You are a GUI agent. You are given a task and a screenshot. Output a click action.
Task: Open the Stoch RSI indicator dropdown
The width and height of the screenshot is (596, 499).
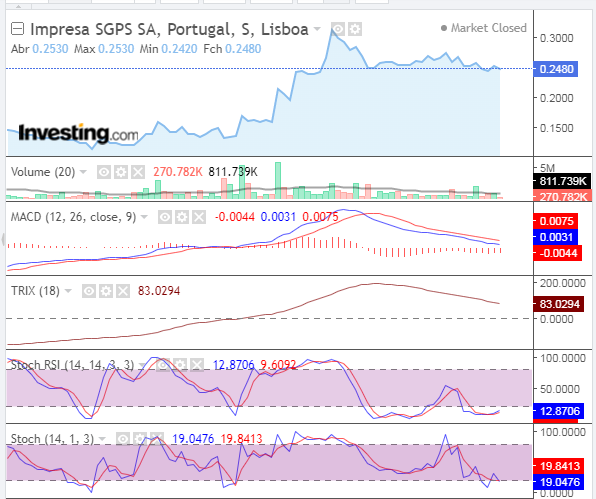coord(142,365)
